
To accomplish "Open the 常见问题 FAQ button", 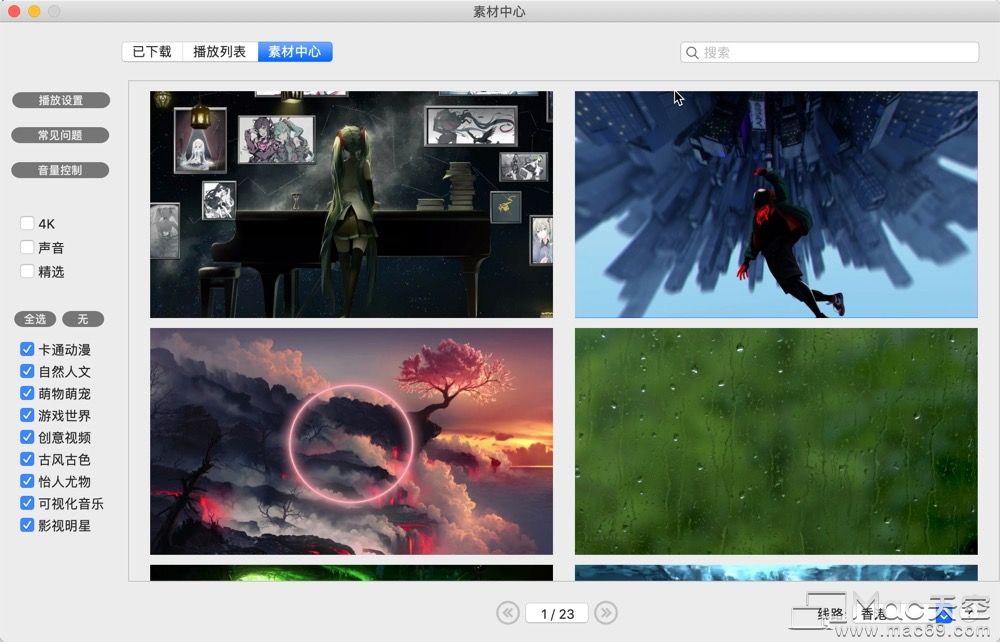I will point(61,135).
